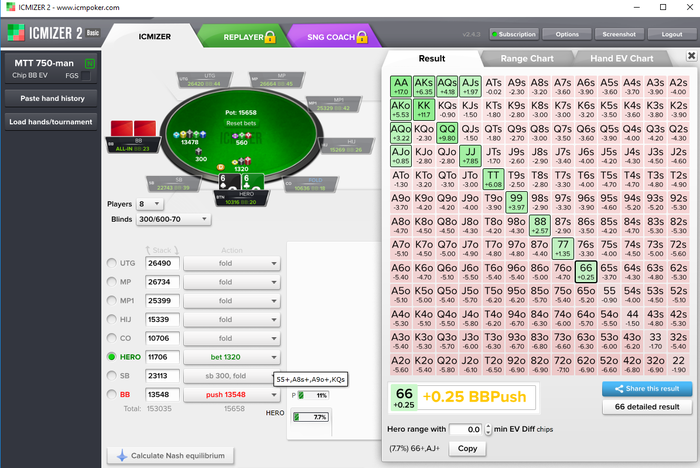This screenshot has height=468, width=700.
Task: Open MP action dropdown
Action: [x=232, y=282]
